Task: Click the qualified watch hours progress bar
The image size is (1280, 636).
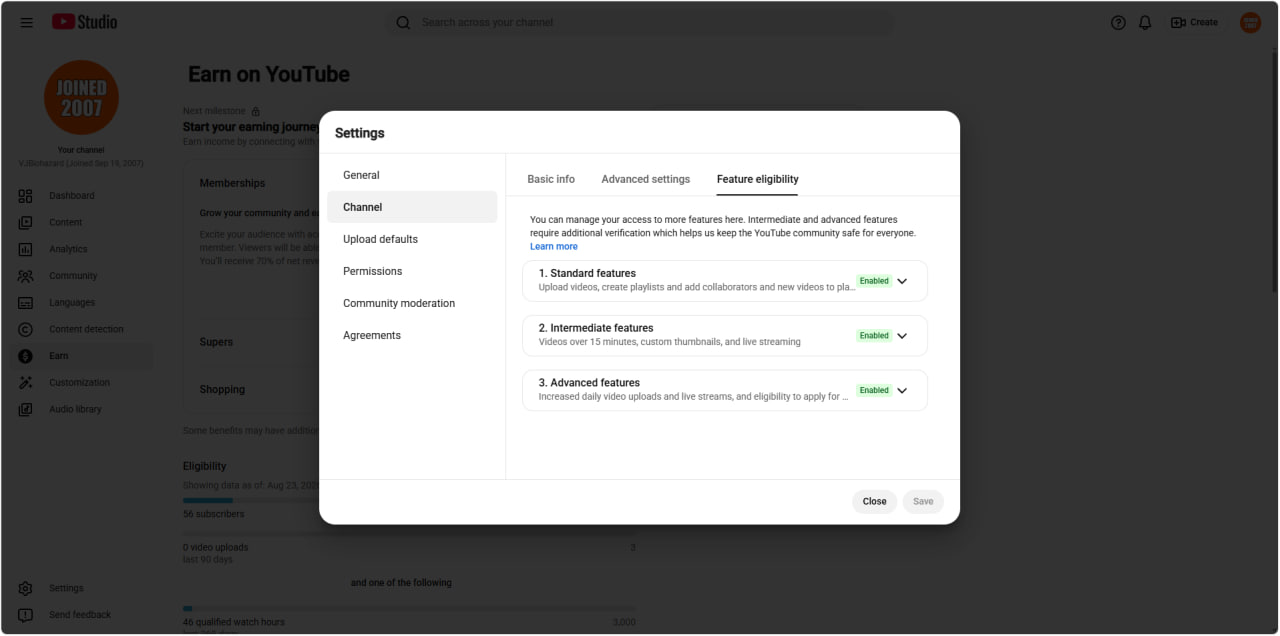Action: tap(409, 608)
